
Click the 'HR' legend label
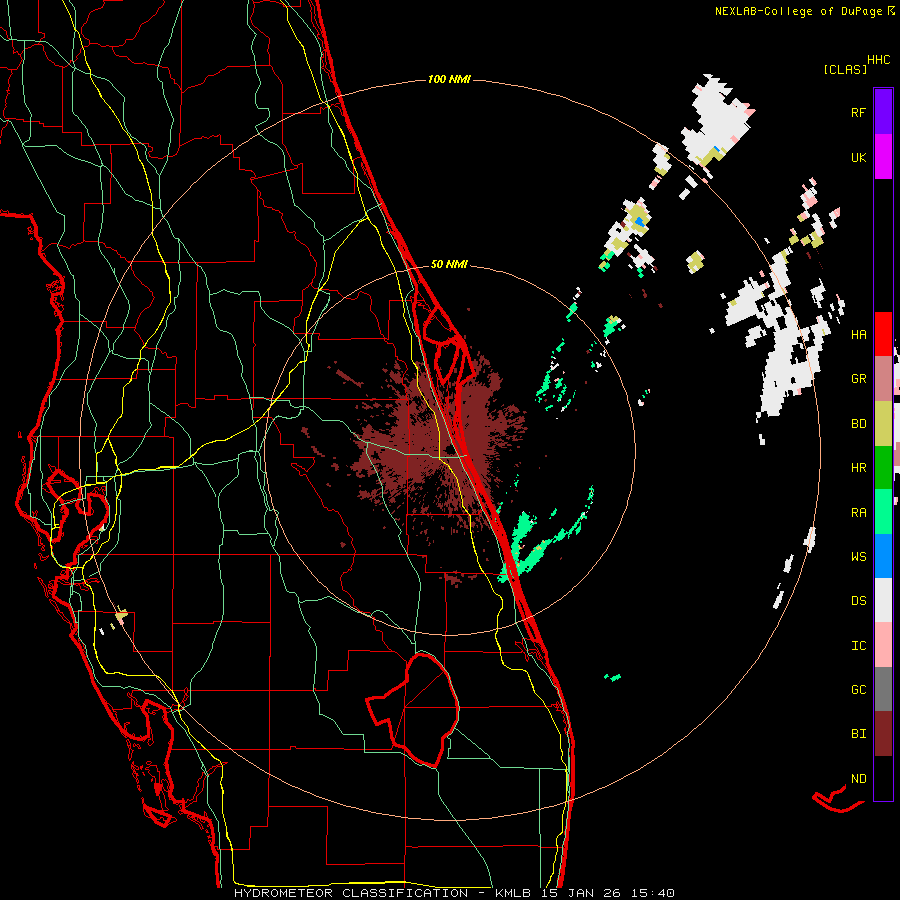tap(858, 468)
